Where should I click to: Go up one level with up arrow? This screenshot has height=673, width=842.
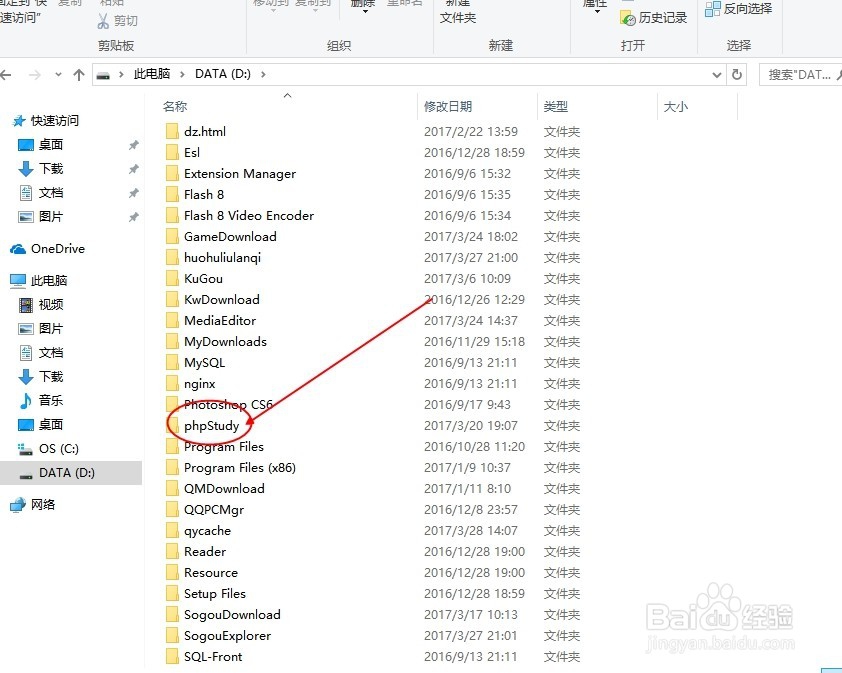(x=79, y=75)
